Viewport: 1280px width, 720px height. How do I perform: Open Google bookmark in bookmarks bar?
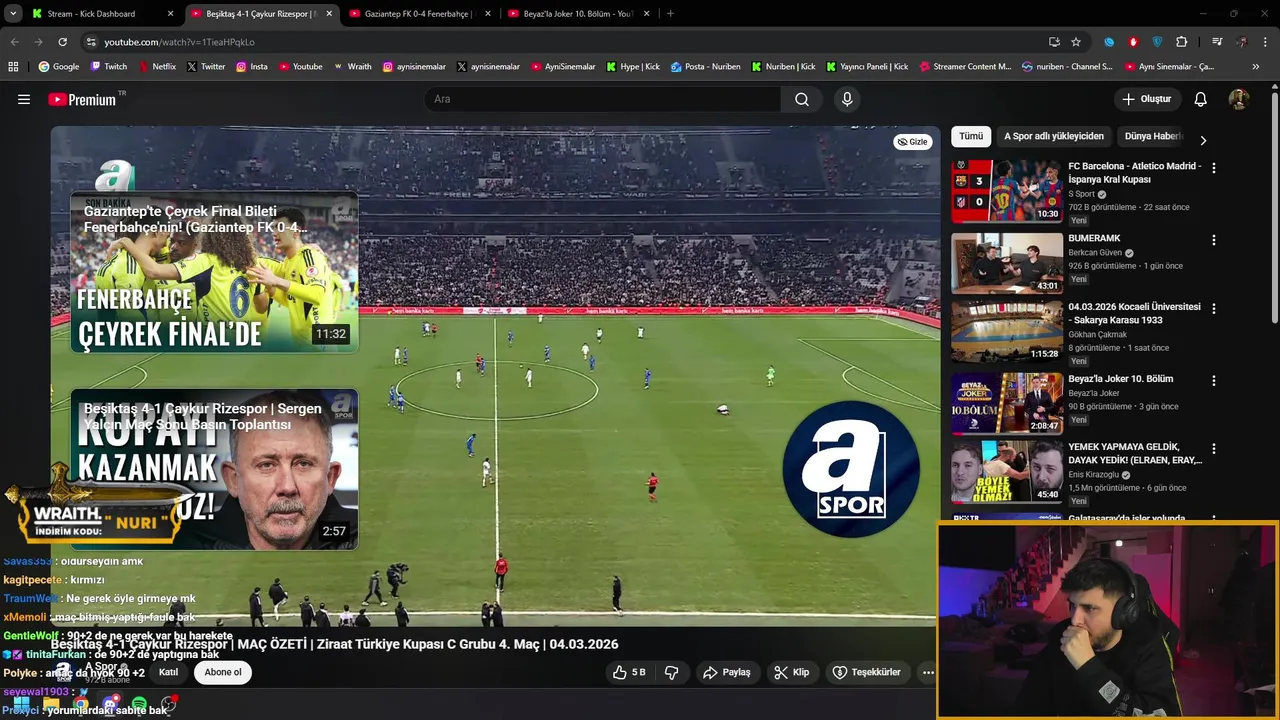coord(59,67)
